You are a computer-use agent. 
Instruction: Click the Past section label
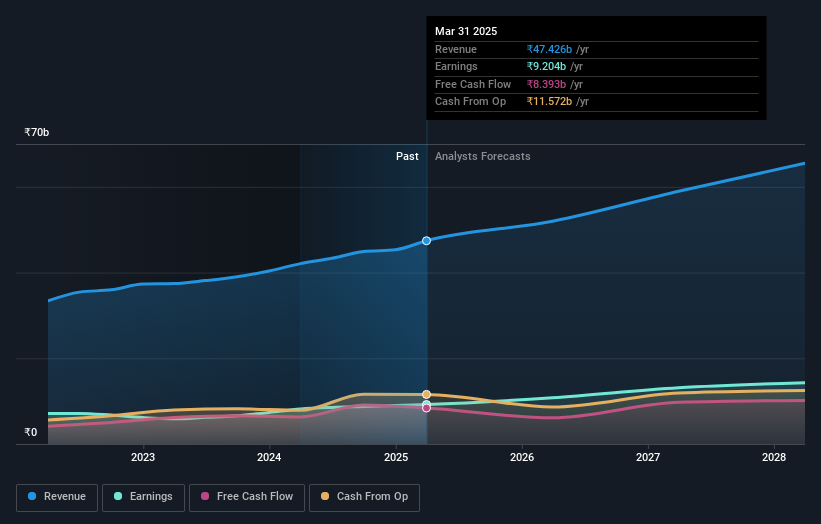click(x=407, y=157)
